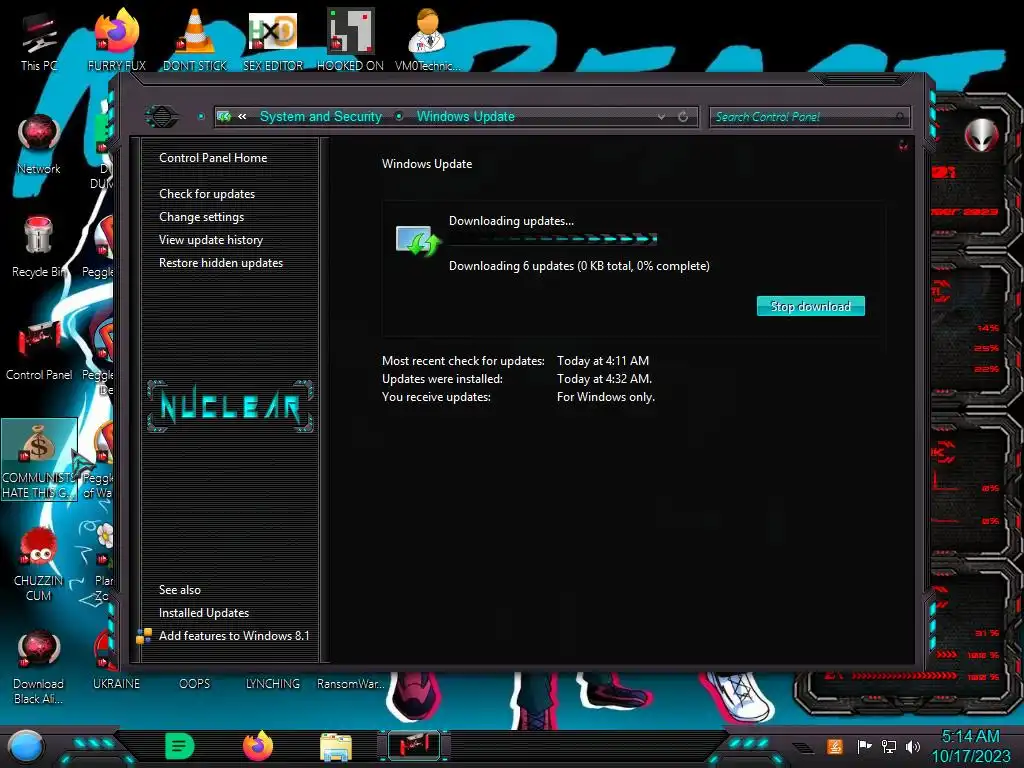Open the SEX EDITOR HxD shortcut

[x=273, y=40]
